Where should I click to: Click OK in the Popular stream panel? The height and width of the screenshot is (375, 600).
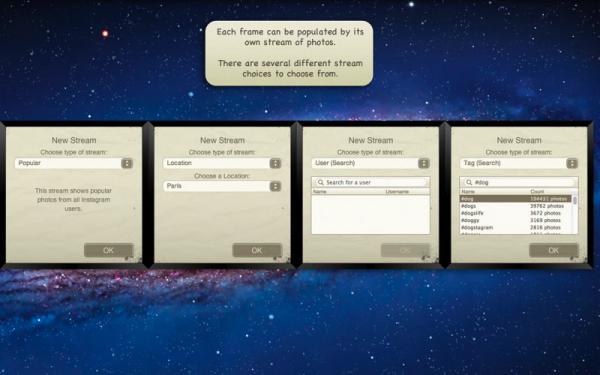pos(109,250)
